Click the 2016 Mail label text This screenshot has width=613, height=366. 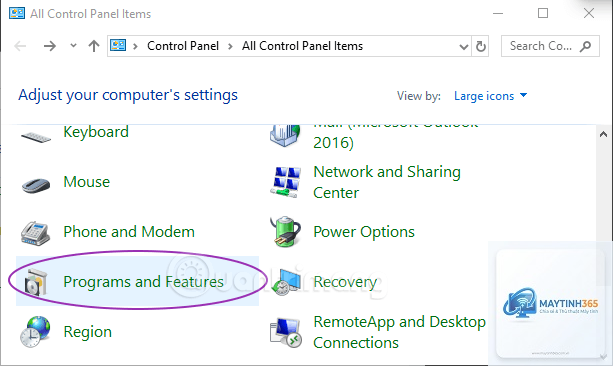point(333,143)
